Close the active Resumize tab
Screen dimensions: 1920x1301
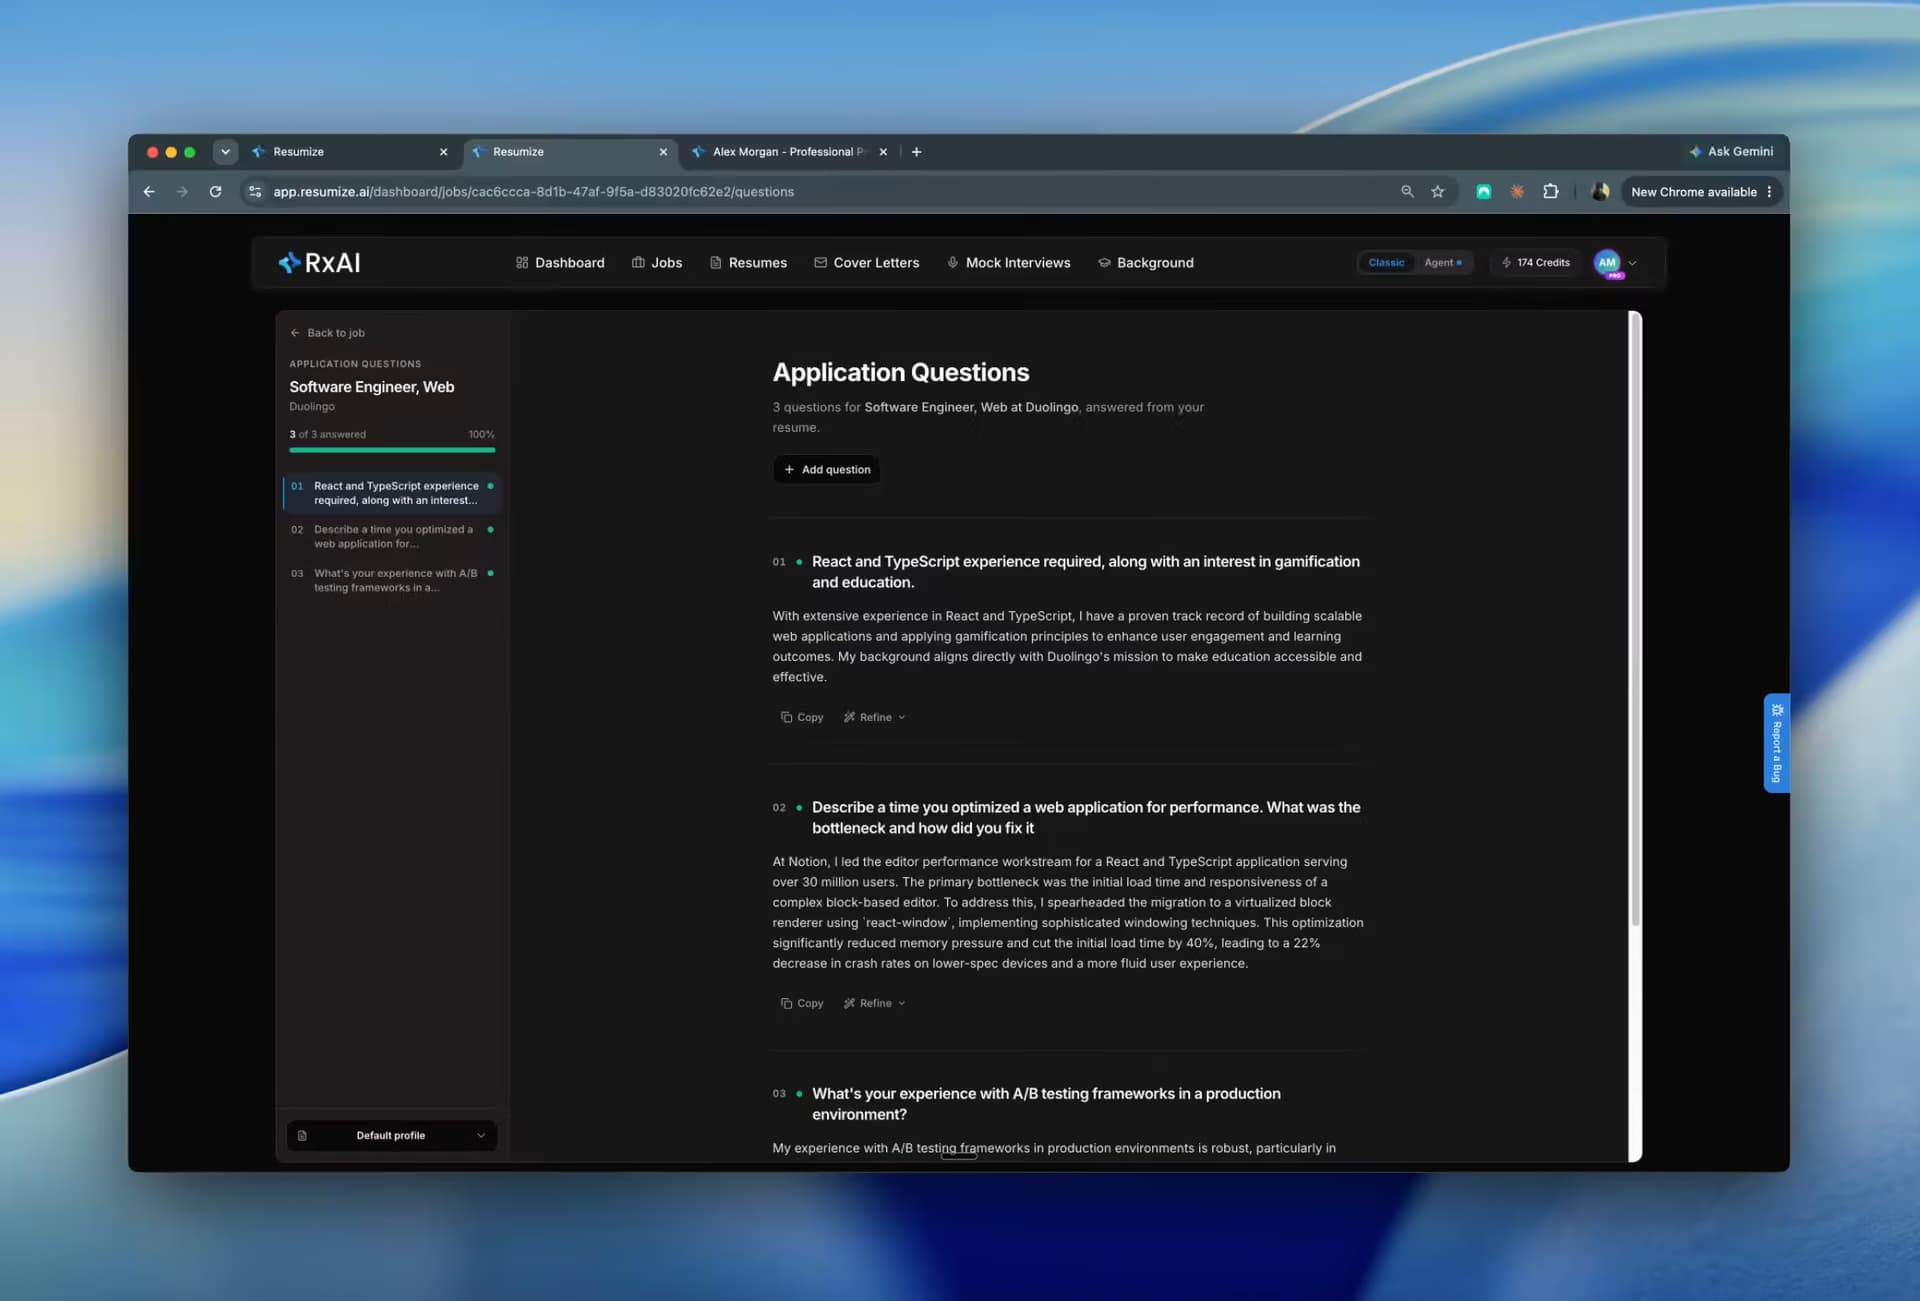[663, 152]
